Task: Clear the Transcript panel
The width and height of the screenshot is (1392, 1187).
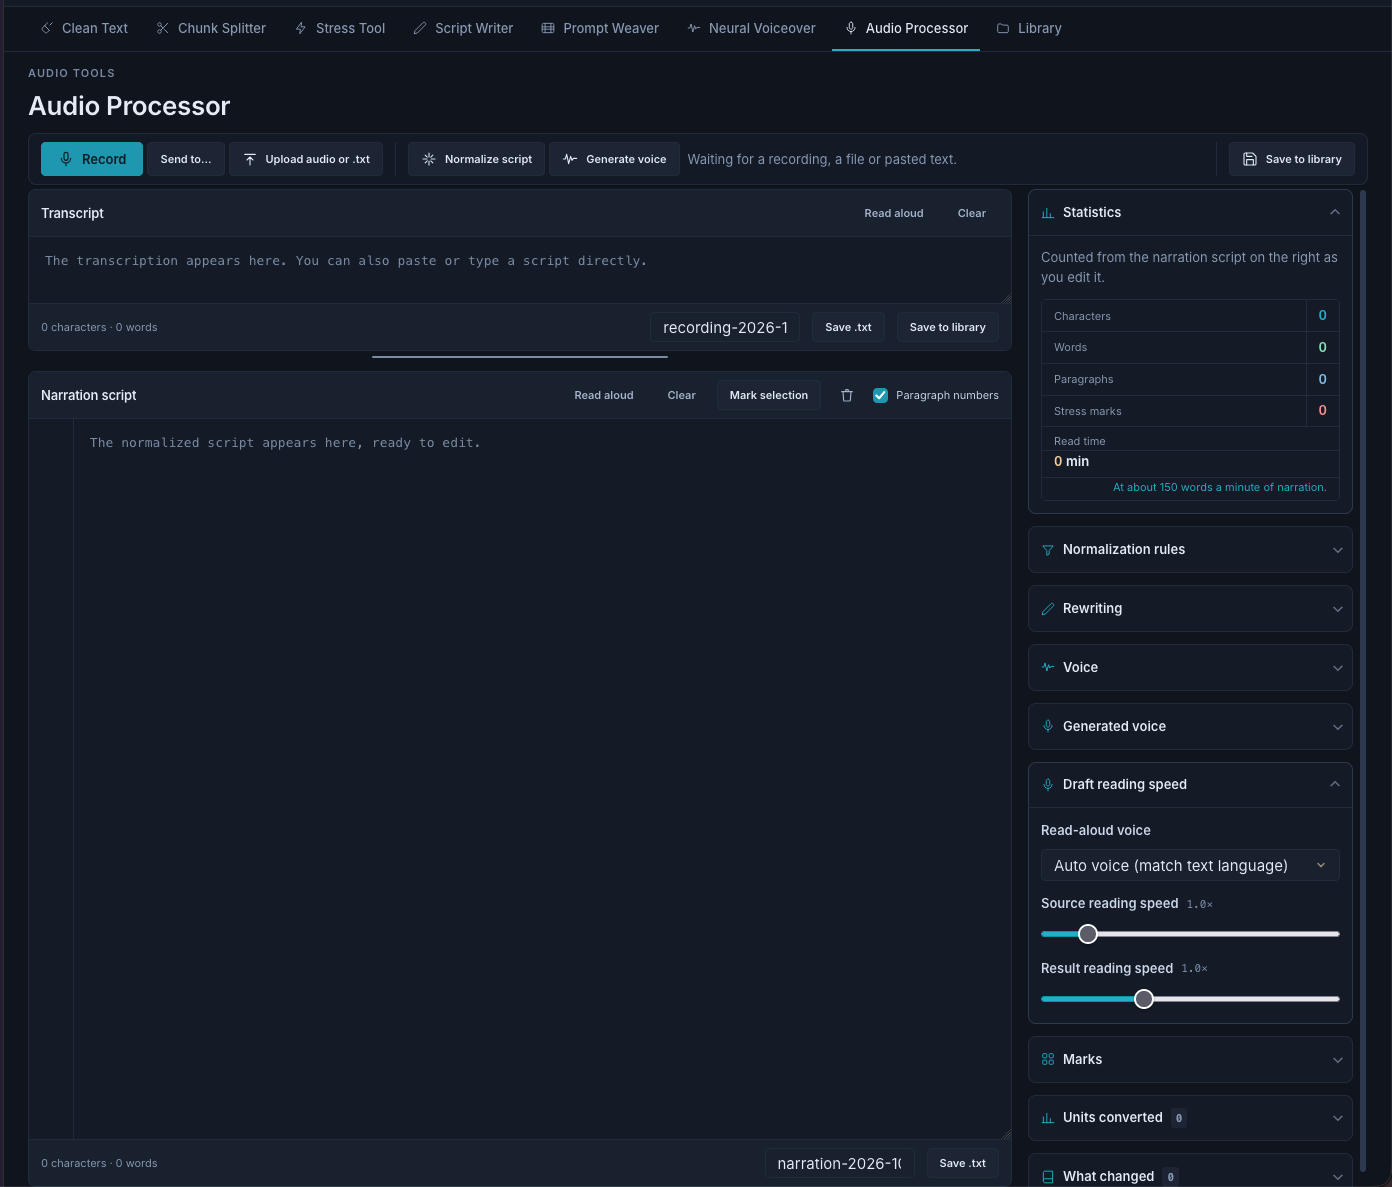Action: (972, 213)
